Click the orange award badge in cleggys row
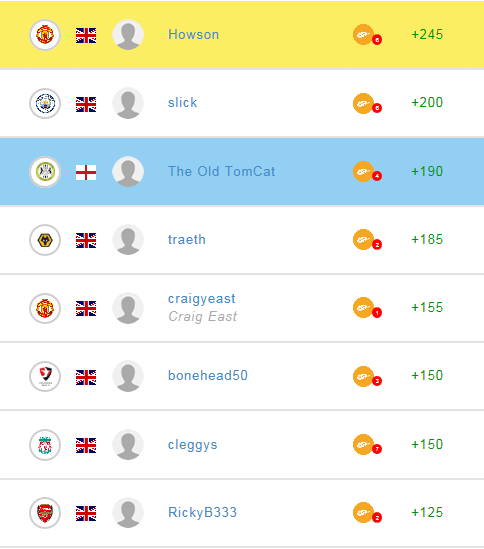 click(367, 445)
